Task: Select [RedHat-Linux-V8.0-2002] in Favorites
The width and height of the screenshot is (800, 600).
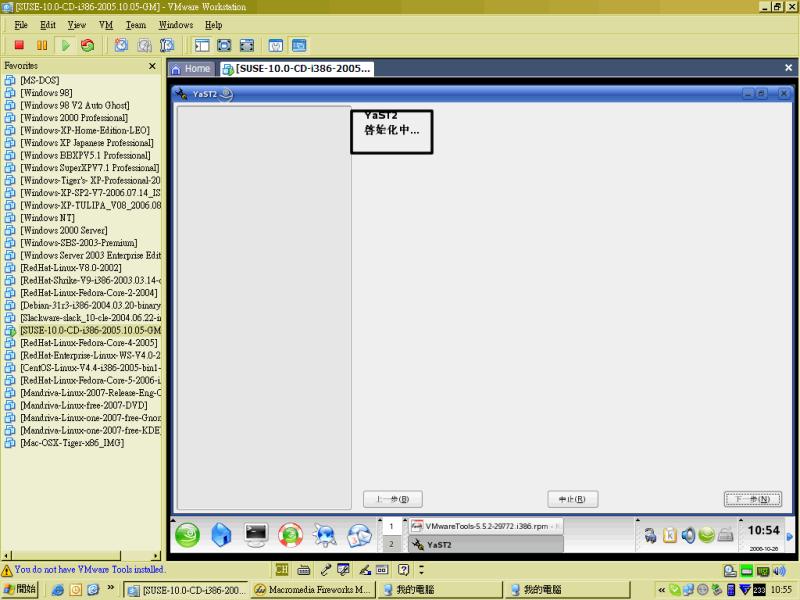Action: 71,268
